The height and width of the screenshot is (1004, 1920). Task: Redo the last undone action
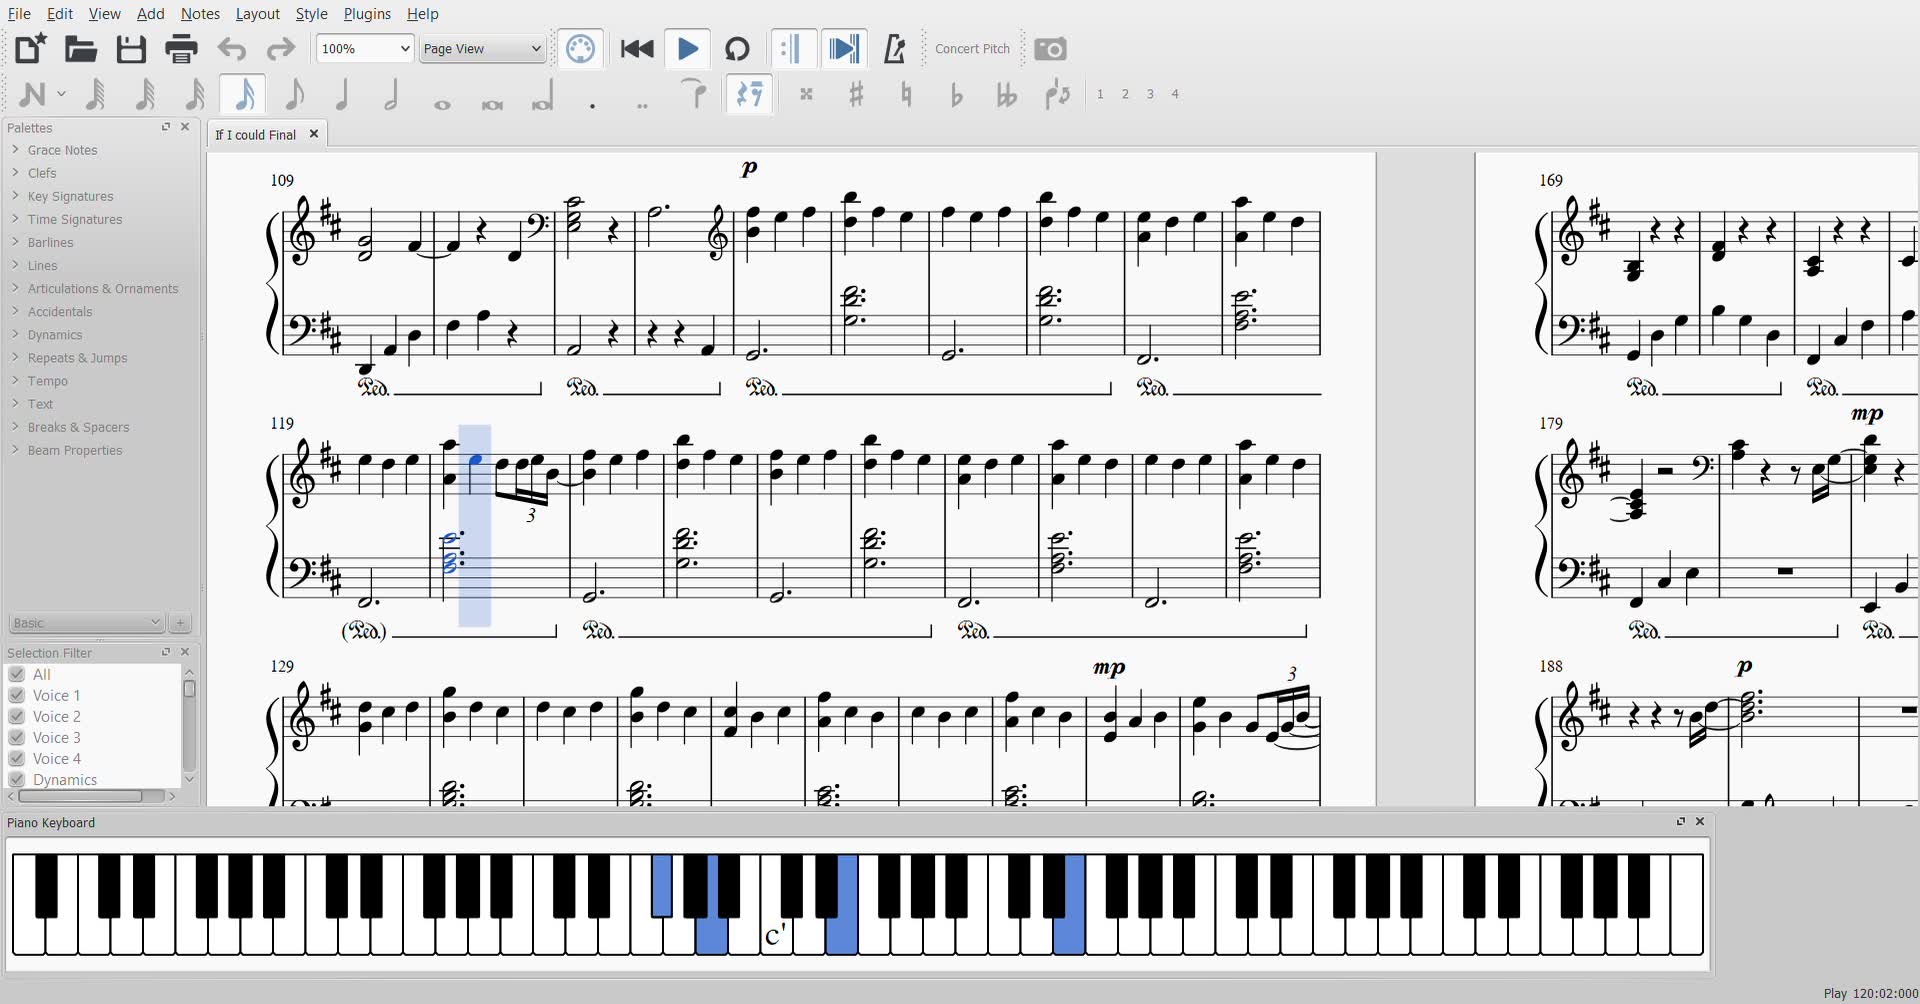coord(281,48)
